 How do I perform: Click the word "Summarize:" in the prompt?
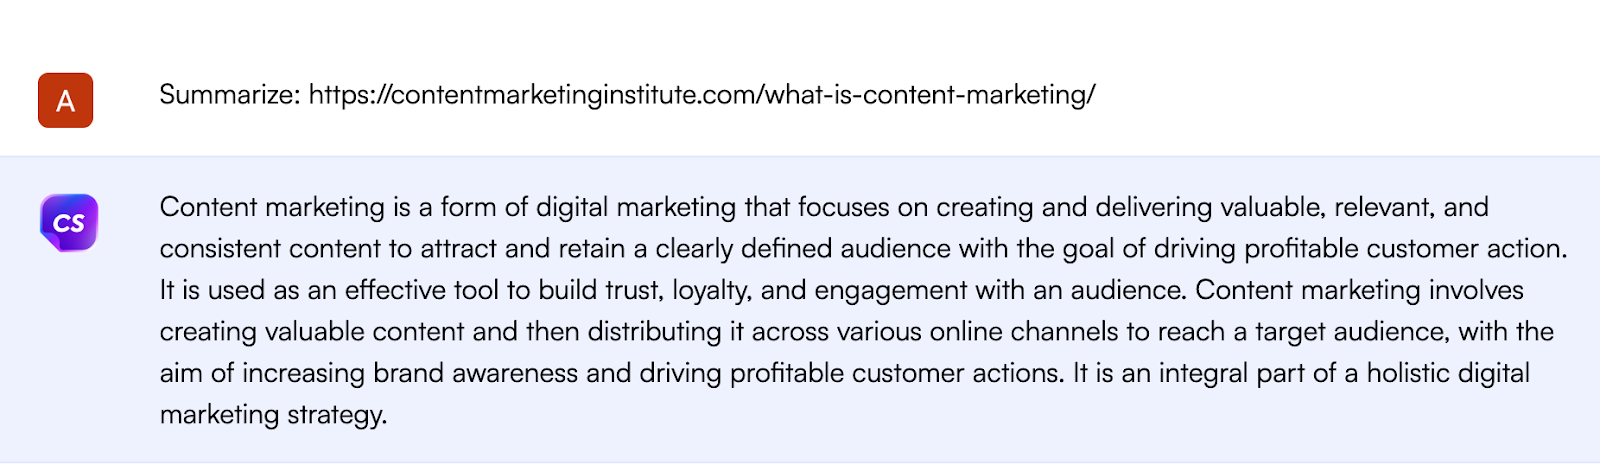(230, 95)
